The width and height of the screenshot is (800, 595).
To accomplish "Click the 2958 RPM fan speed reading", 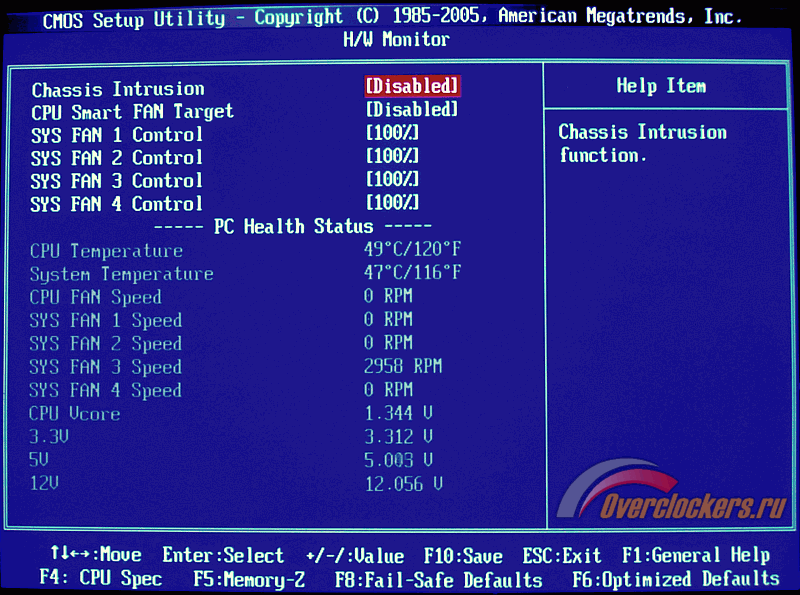I will pyautogui.click(x=403, y=366).
